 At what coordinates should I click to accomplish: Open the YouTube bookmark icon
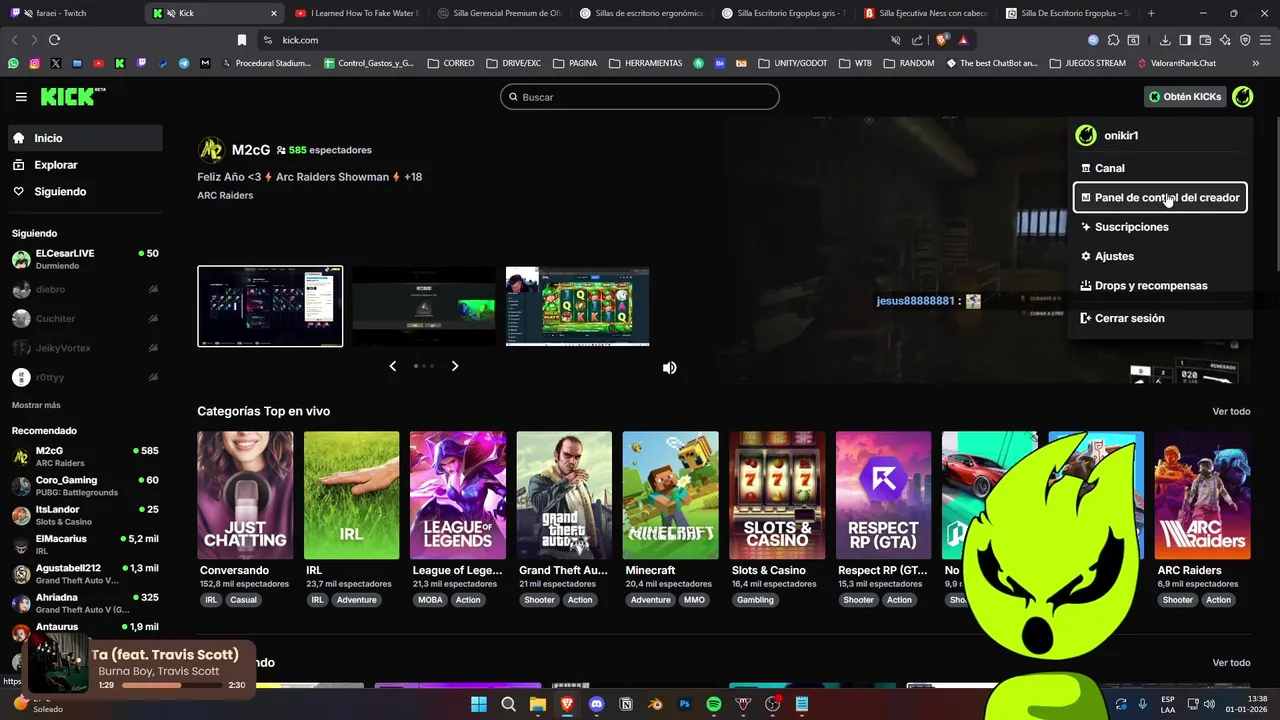[98, 63]
